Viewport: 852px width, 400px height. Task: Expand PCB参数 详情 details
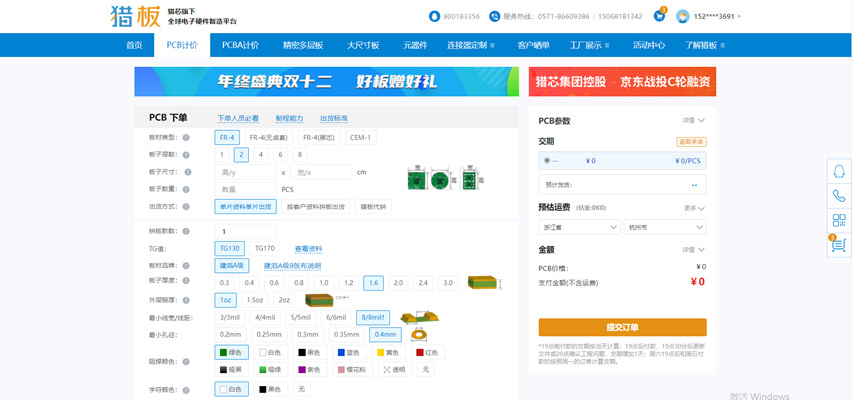click(693, 121)
